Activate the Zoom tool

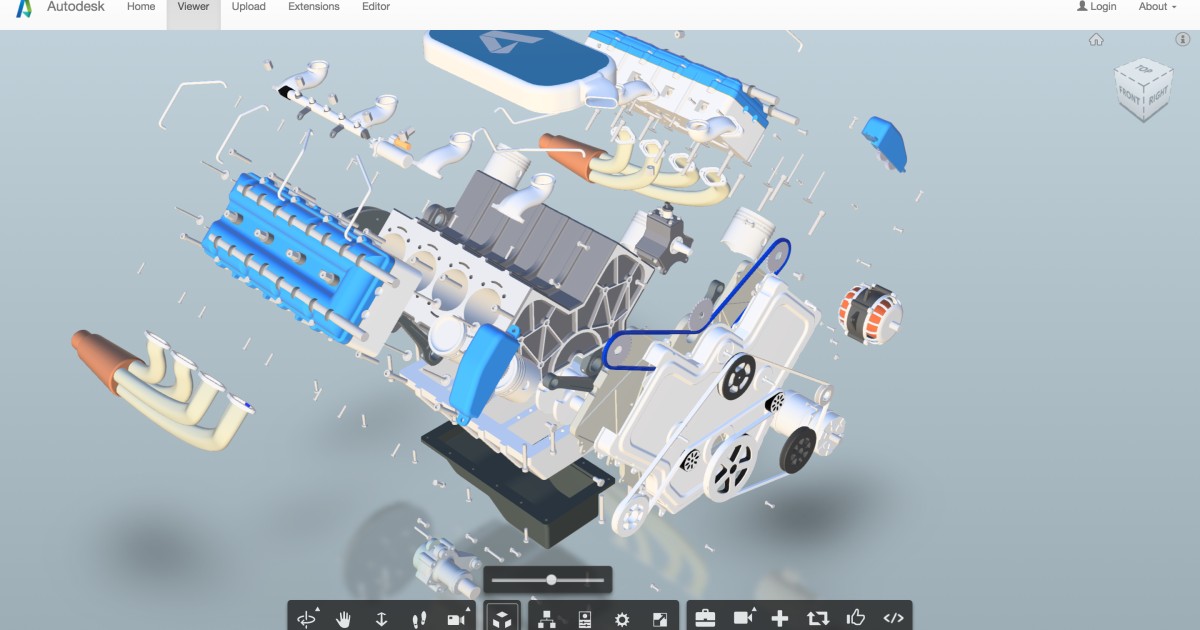coord(381,617)
